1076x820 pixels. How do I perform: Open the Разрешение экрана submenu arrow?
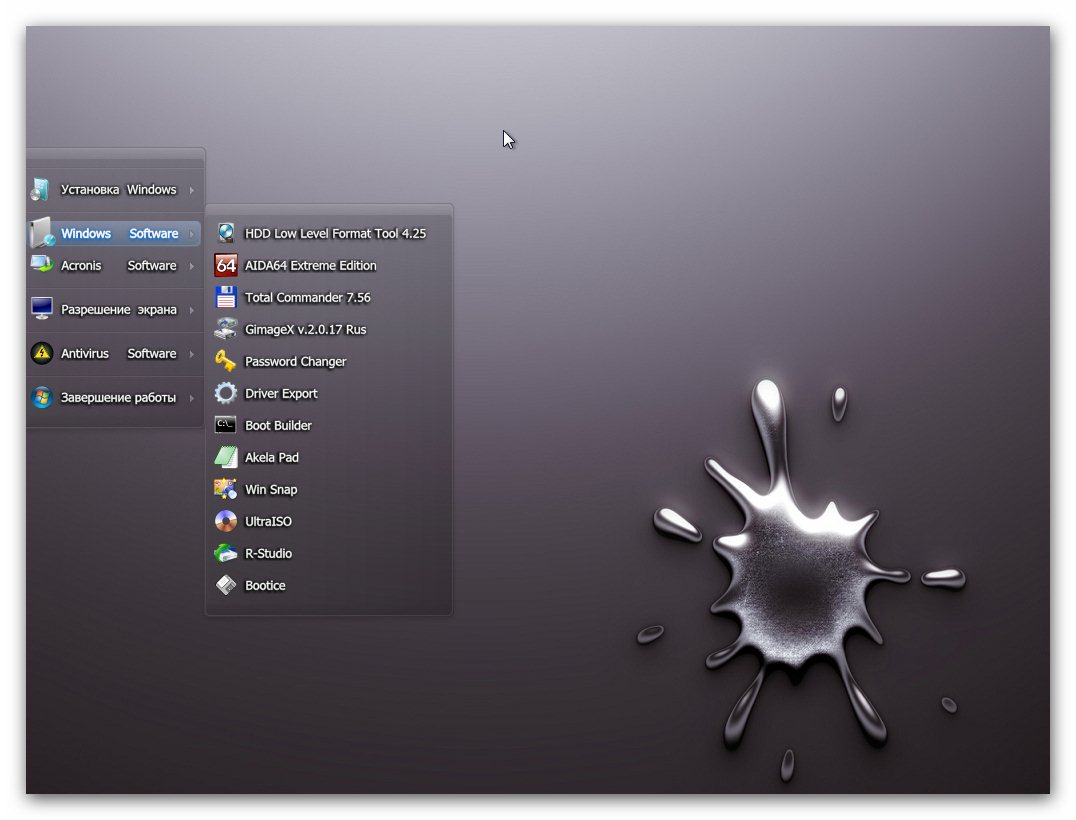[x=191, y=310]
